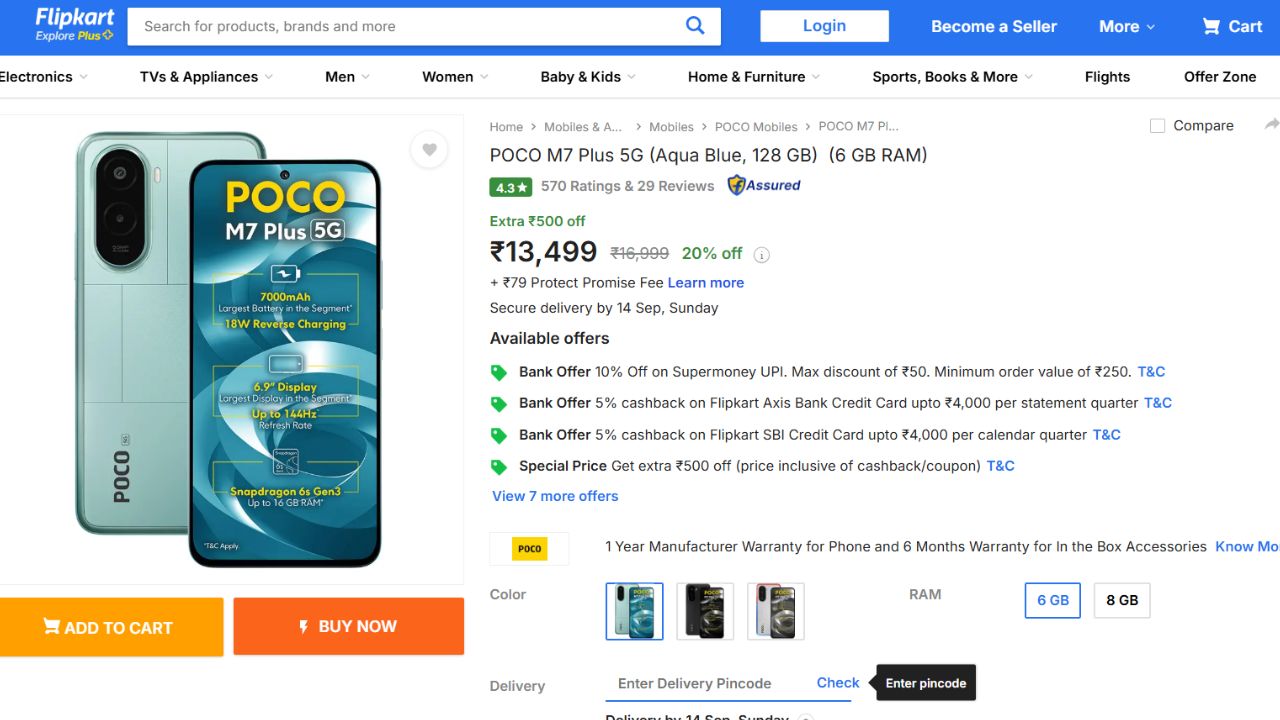Click the search magnifier icon
The height and width of the screenshot is (720, 1280).
[x=695, y=26]
